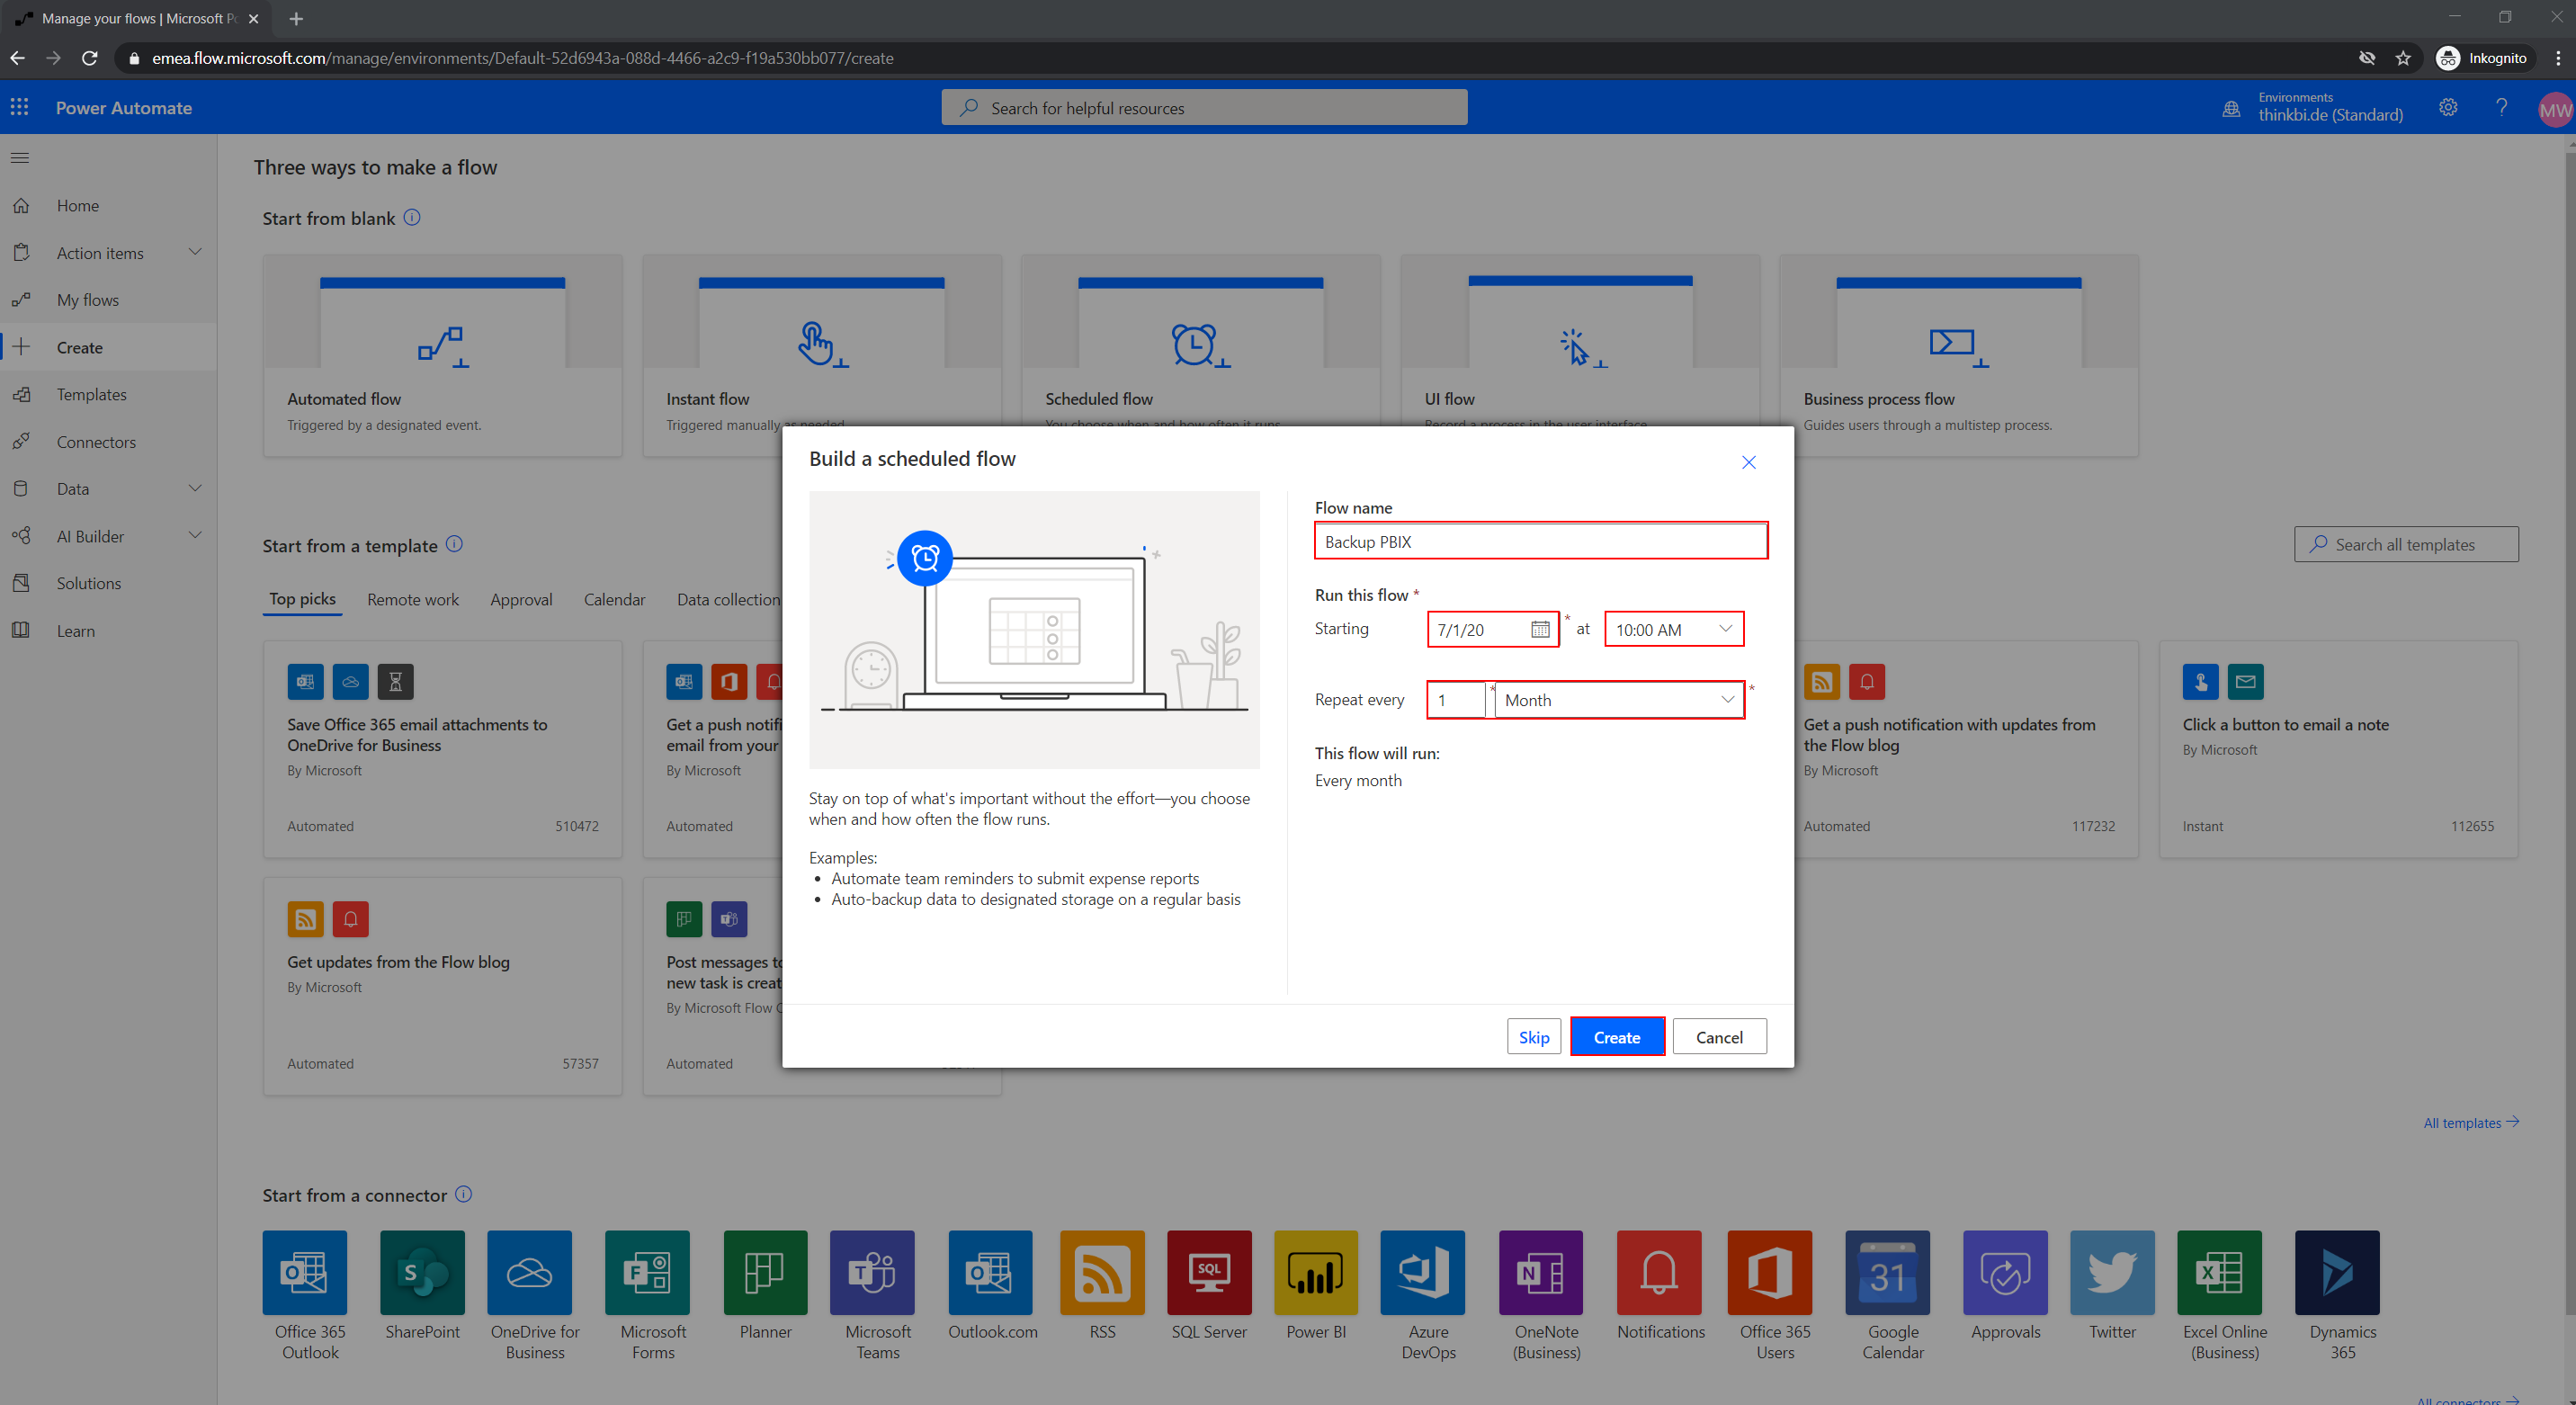Open the Settings gear icon
This screenshot has height=1405, width=2576.
coord(2447,107)
